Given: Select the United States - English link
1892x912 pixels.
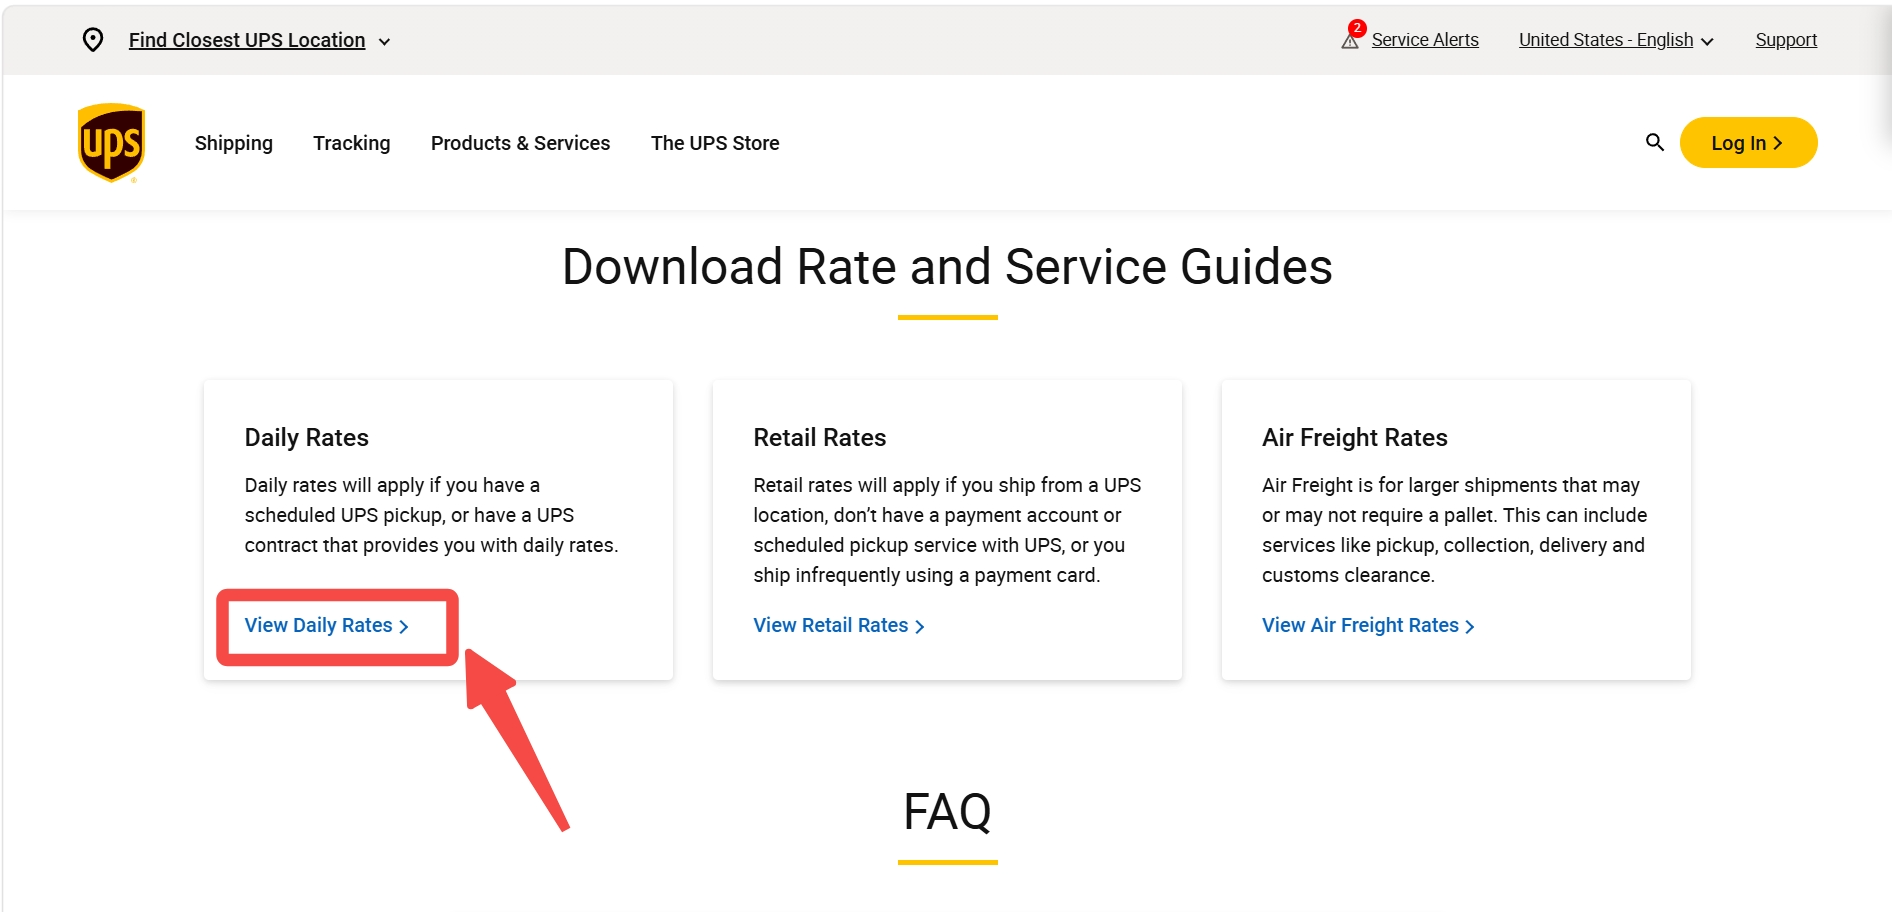Looking at the screenshot, I should [1606, 40].
